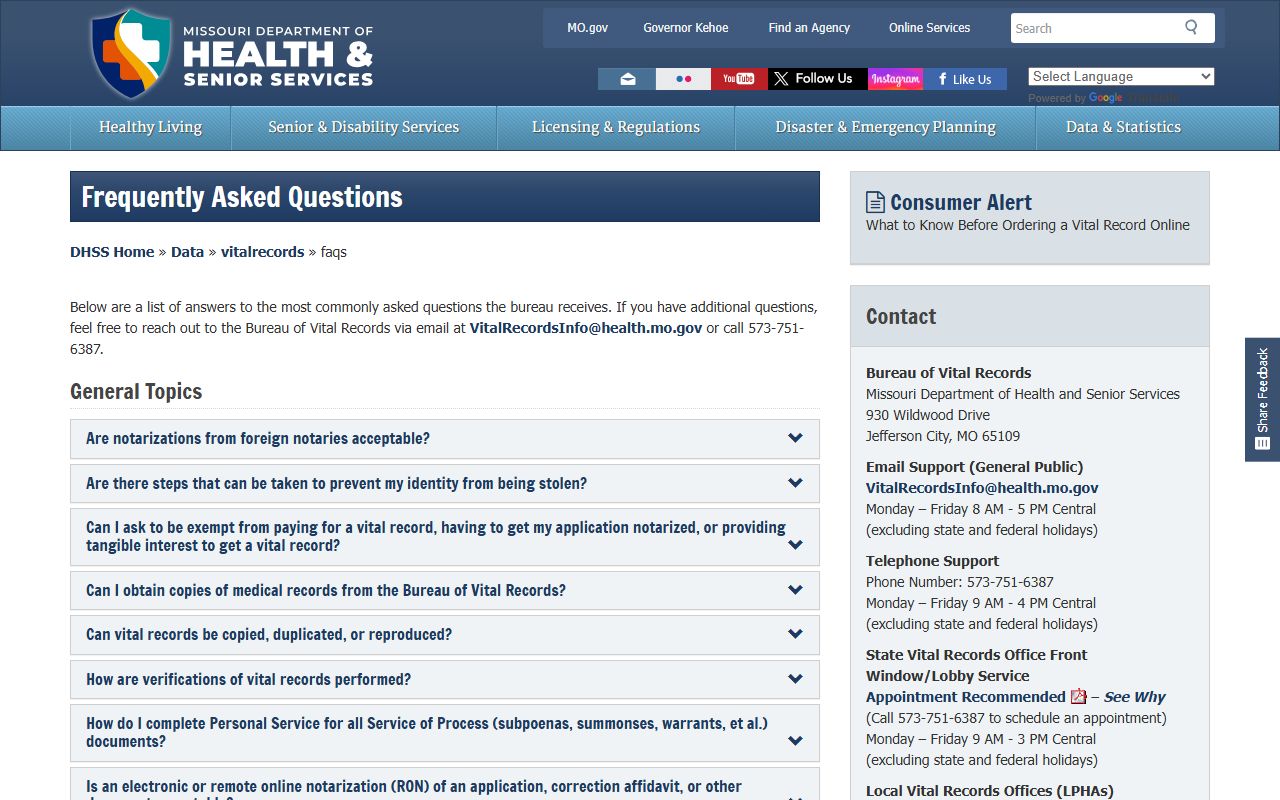Expand the Personal Service of Process question
1280x800 pixels.
(445, 733)
